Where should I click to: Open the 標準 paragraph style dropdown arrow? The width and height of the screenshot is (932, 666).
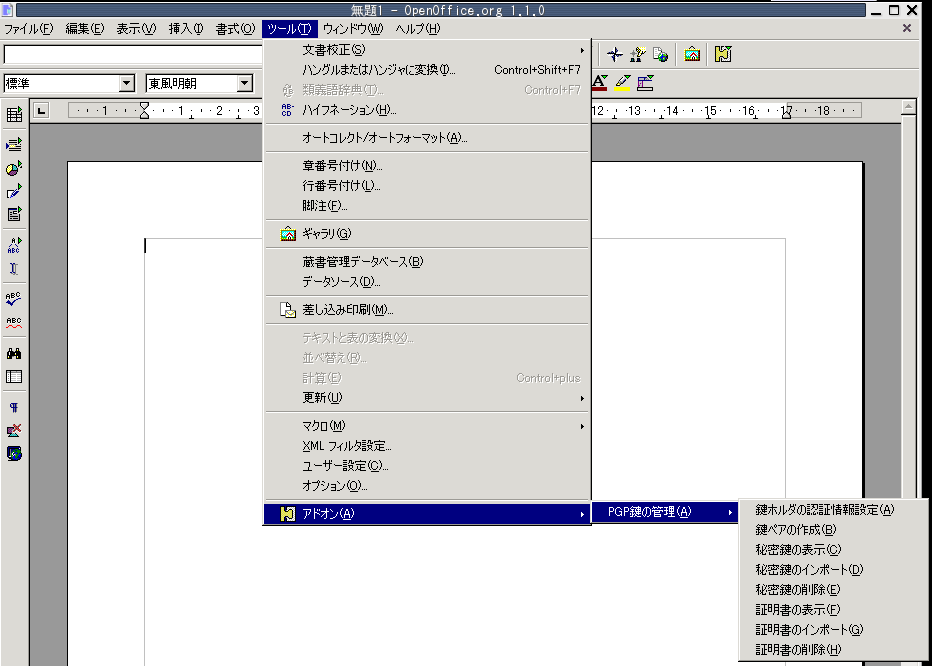coord(127,84)
